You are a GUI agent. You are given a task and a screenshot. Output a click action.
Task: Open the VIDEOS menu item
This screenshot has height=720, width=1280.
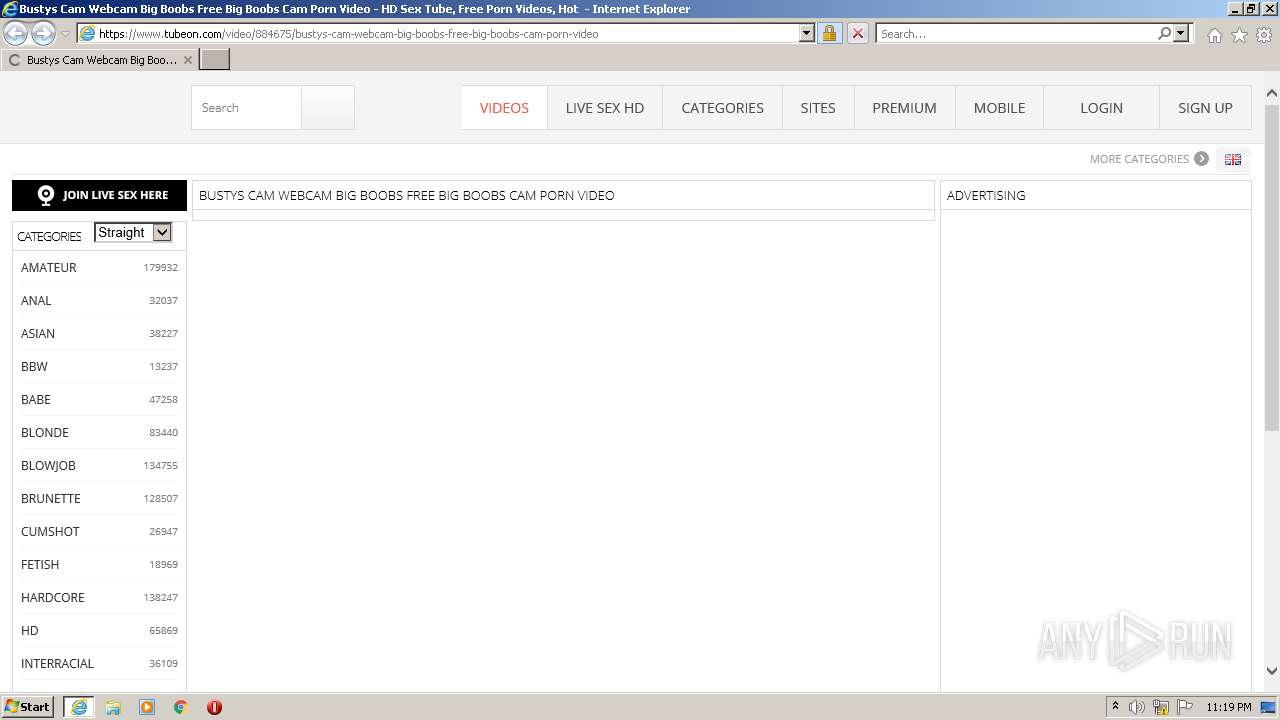click(x=504, y=108)
